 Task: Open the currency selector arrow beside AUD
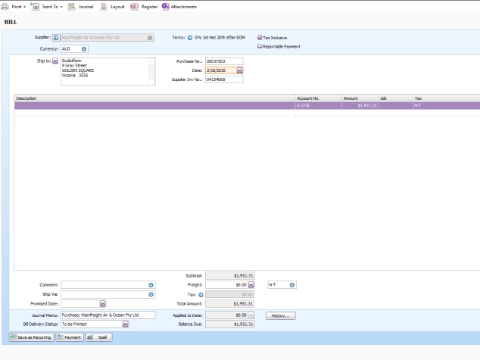tap(84, 49)
